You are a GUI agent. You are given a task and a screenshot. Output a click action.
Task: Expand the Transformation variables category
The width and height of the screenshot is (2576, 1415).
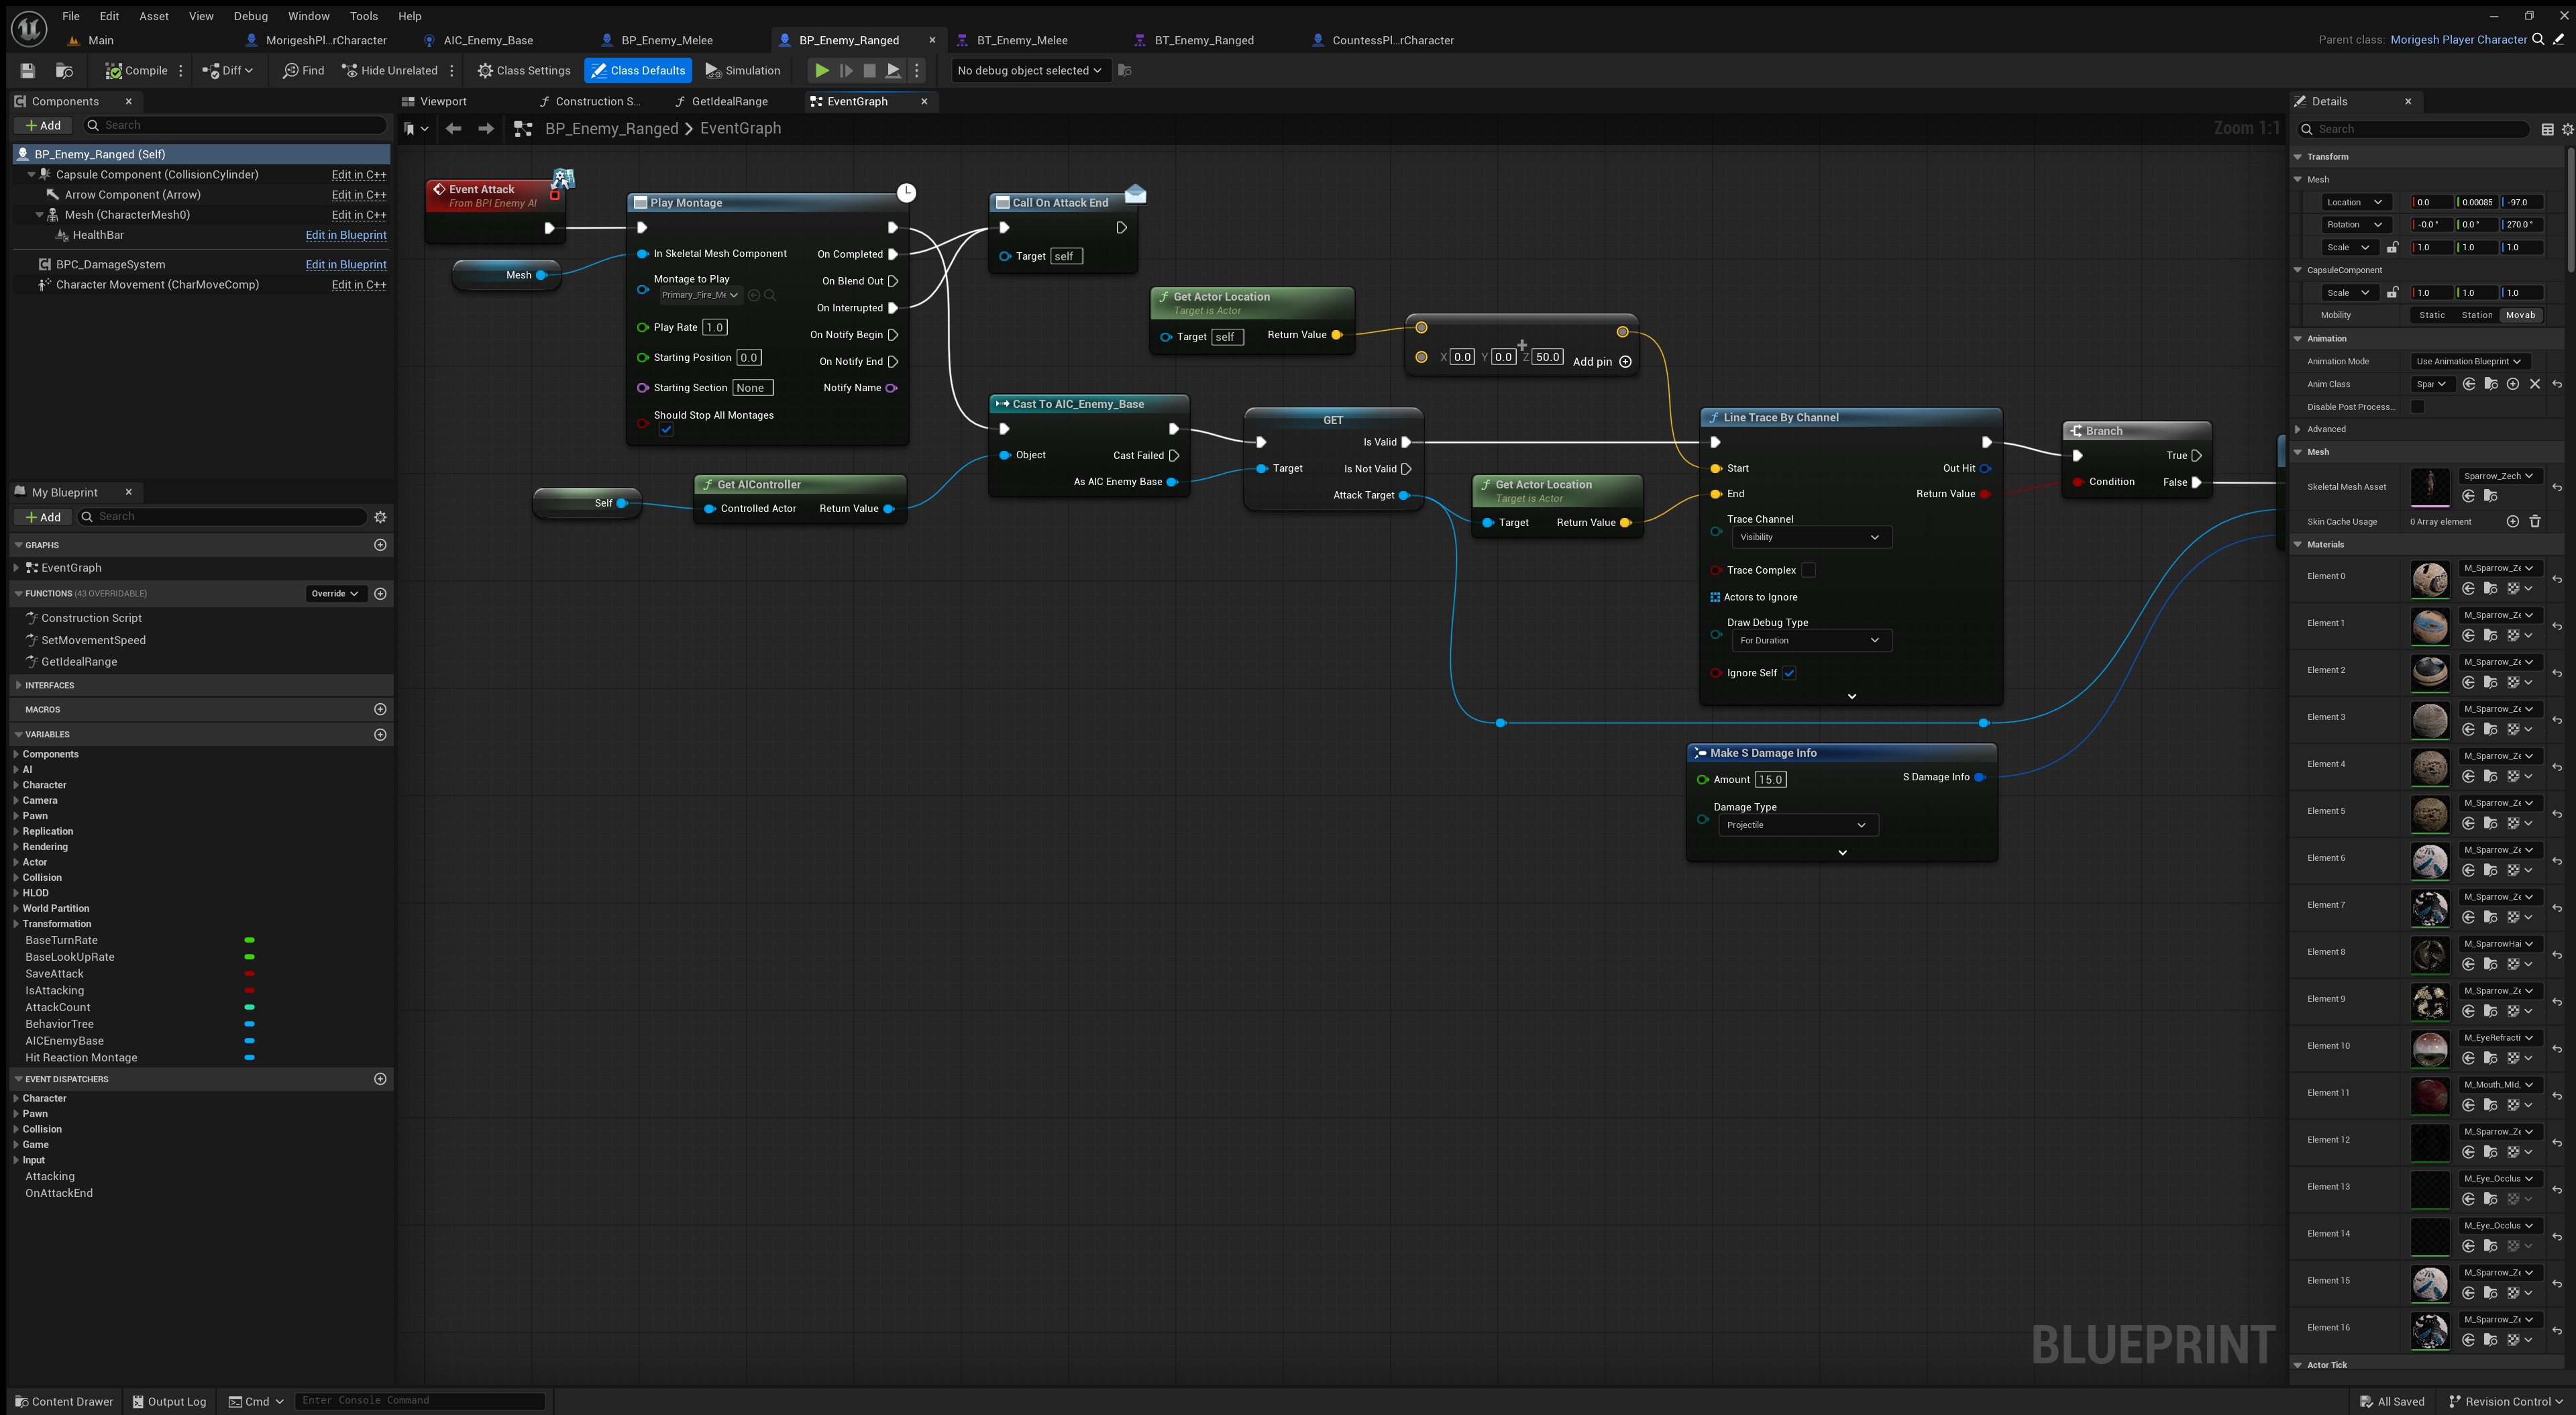tap(16, 924)
